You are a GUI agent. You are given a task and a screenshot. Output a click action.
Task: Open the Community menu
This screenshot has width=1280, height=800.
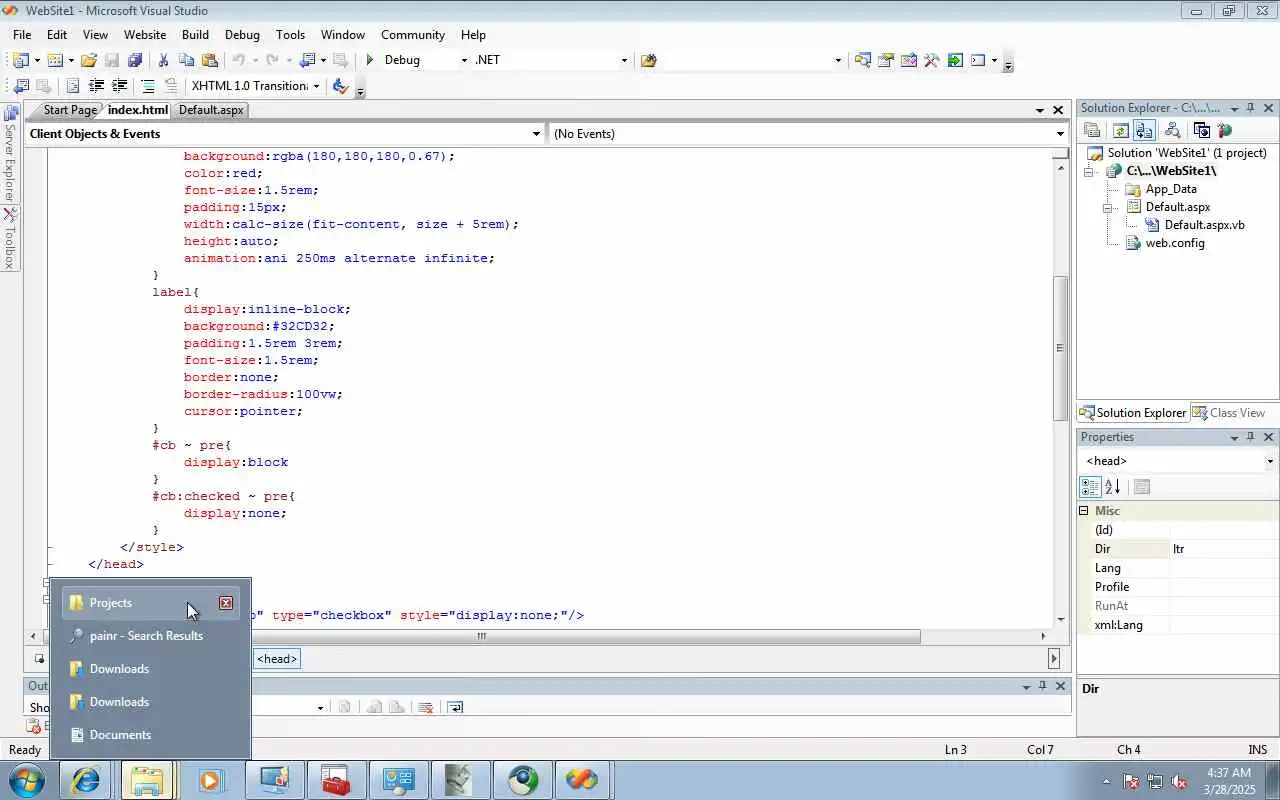coord(413,34)
